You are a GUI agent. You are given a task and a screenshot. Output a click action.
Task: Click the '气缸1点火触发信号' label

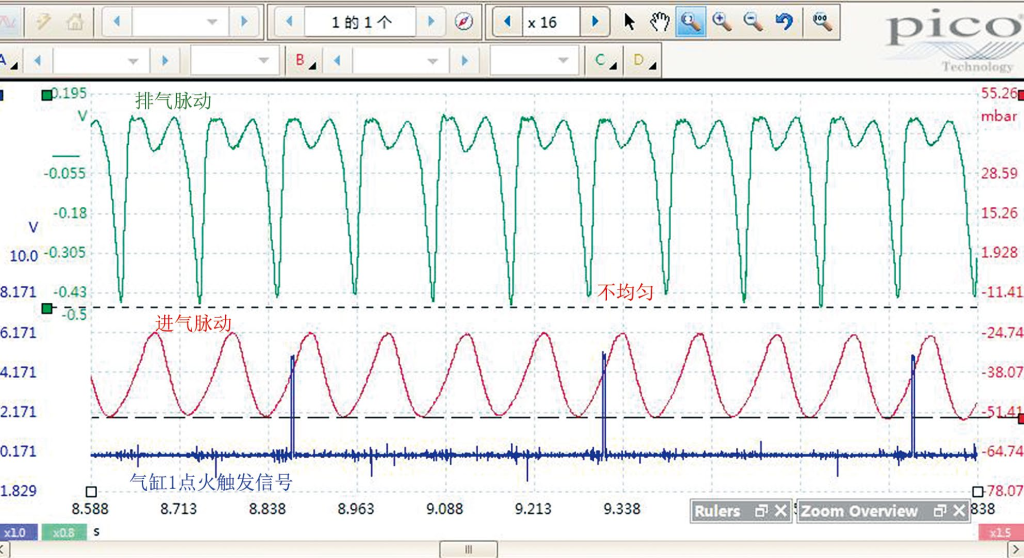211,482
